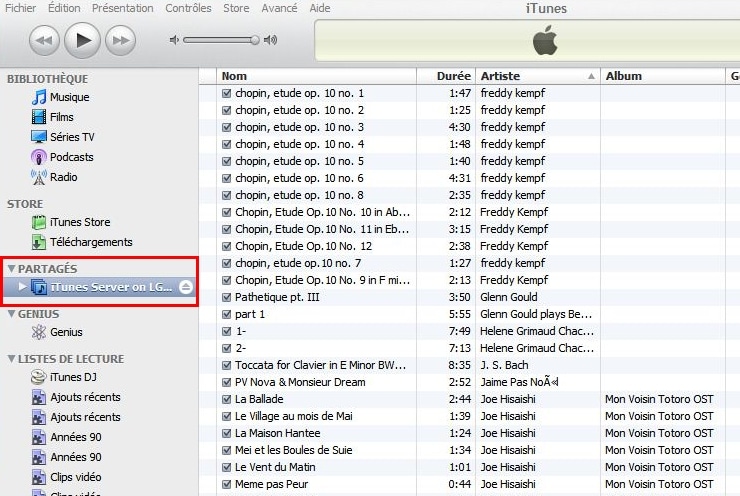Click the Previous track rewind button

coord(44,41)
